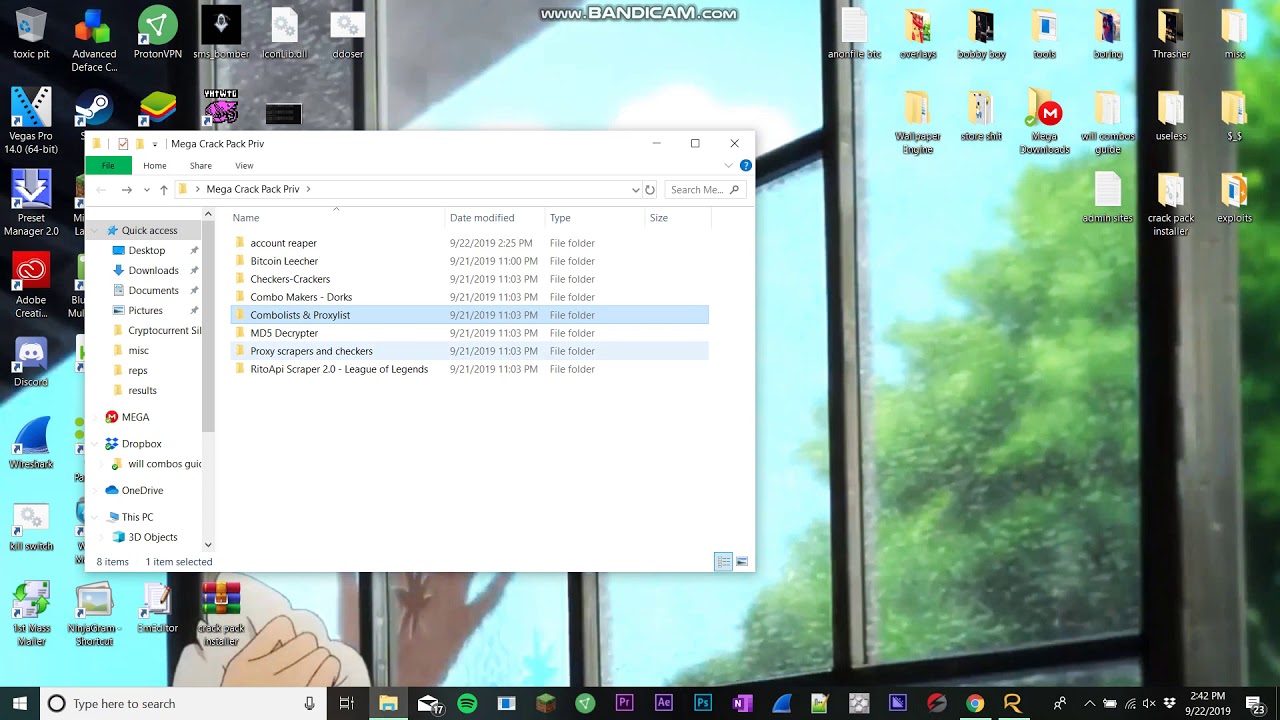
Task: Select the MD5 Decrypter folder
Action: pyautogui.click(x=469, y=333)
